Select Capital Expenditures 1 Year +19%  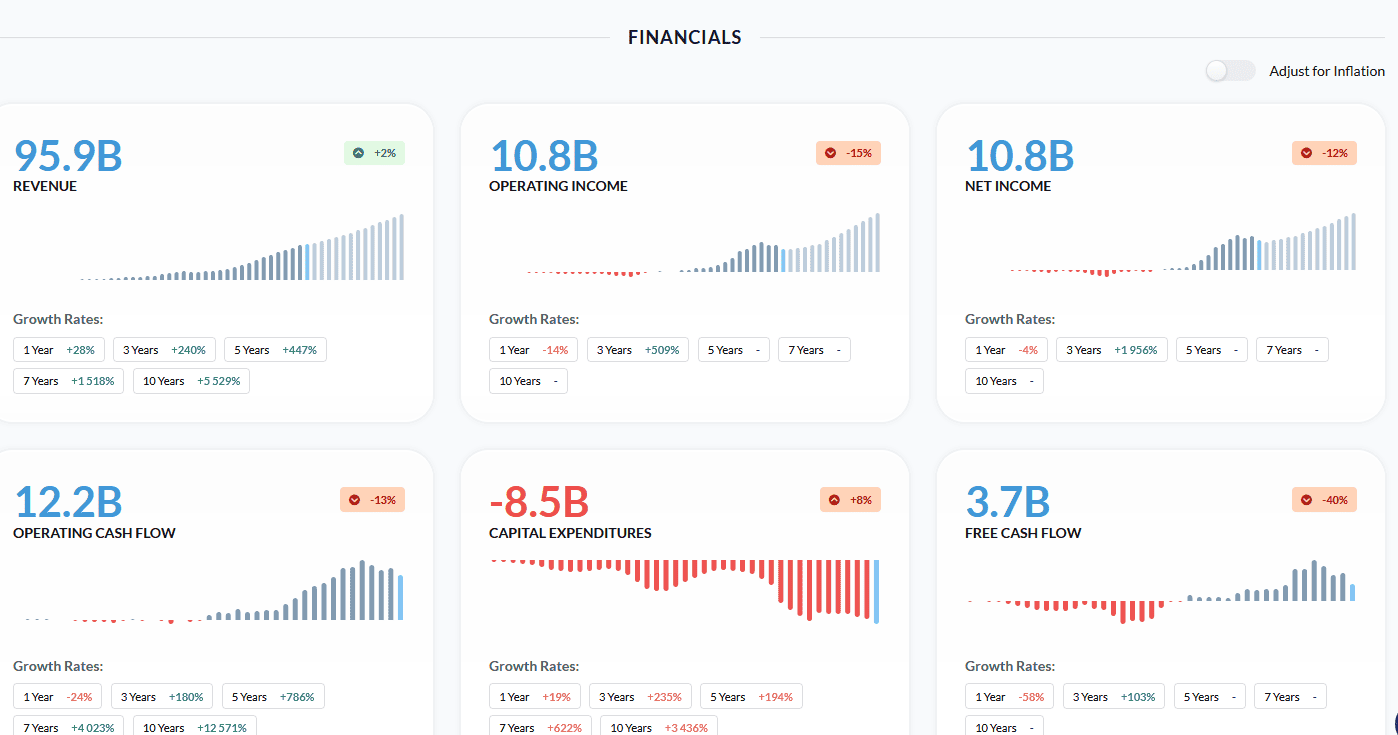click(535, 697)
